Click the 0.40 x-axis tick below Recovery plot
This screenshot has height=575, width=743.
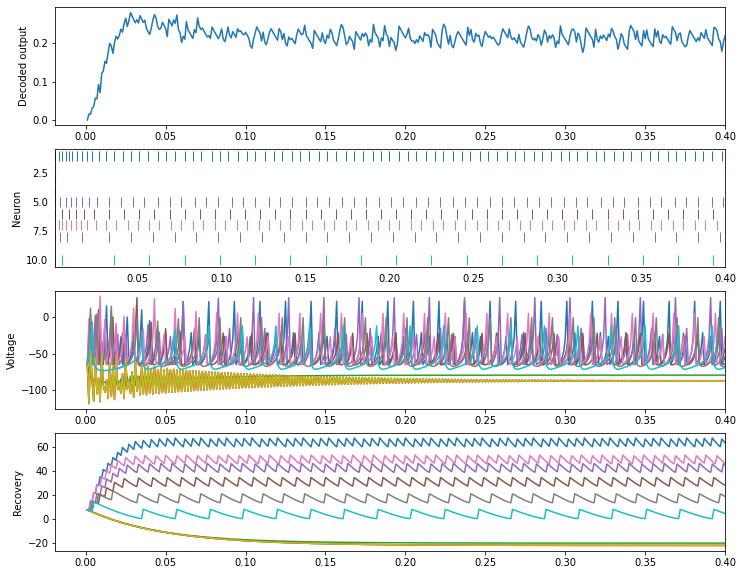(724, 563)
